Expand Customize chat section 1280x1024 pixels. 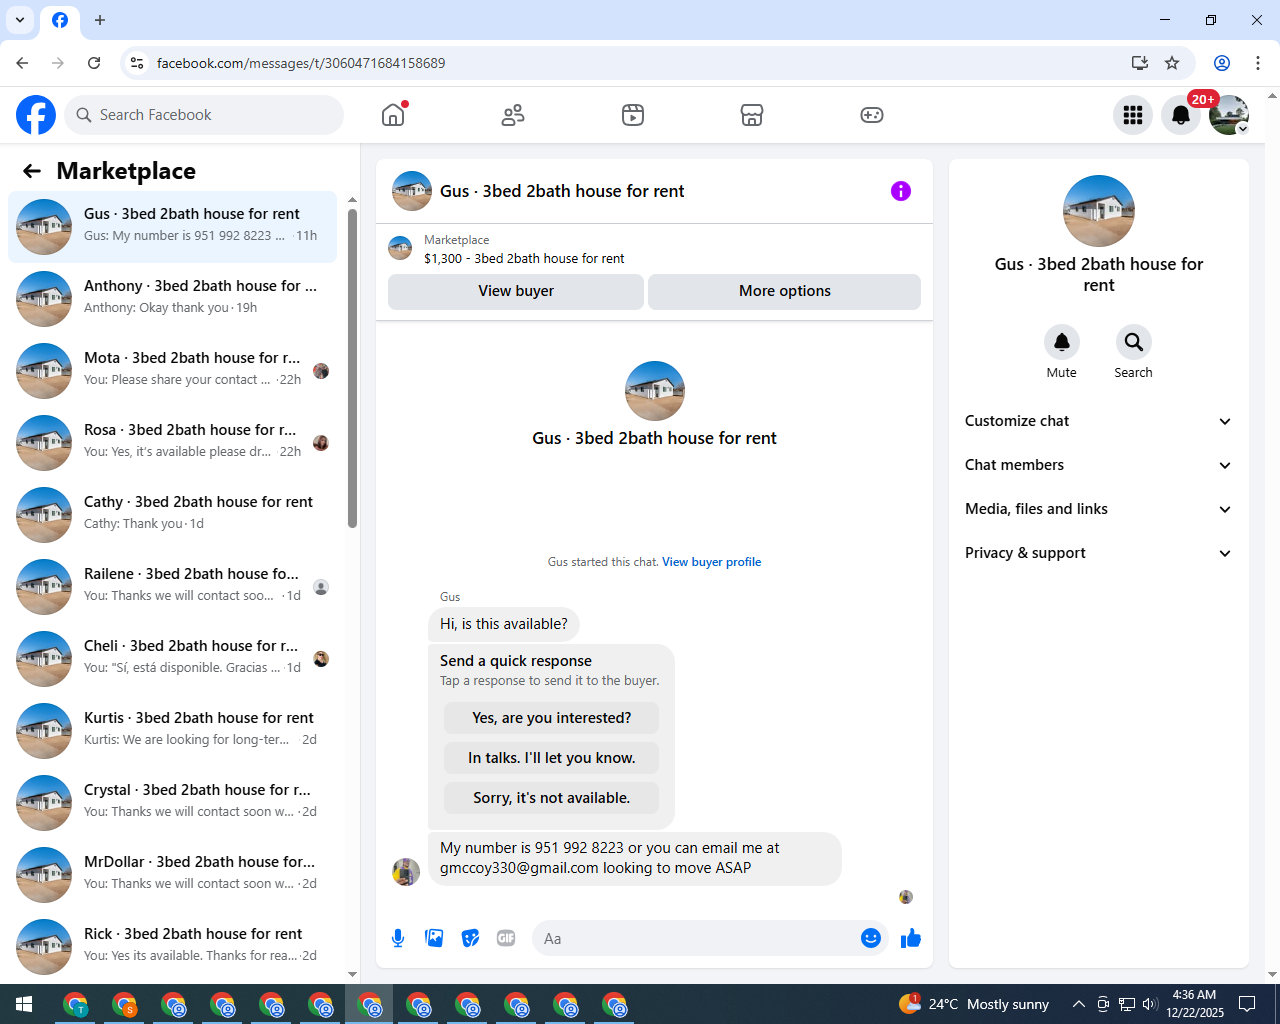coord(1099,421)
